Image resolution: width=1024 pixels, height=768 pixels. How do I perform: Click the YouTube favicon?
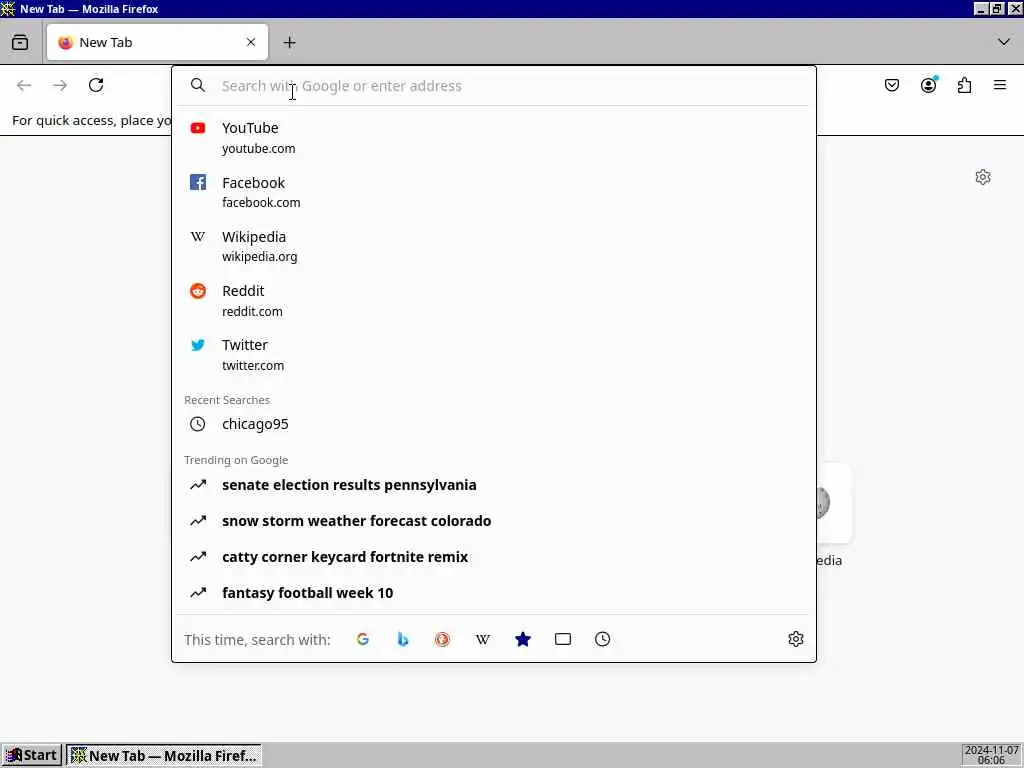[x=198, y=128]
